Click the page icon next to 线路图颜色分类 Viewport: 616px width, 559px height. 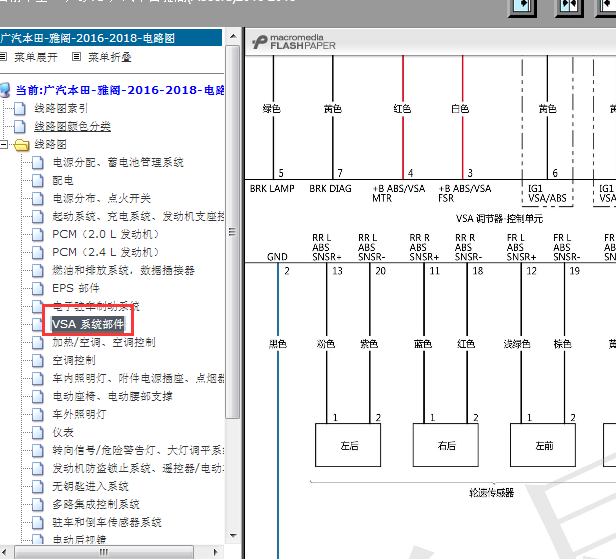20,126
